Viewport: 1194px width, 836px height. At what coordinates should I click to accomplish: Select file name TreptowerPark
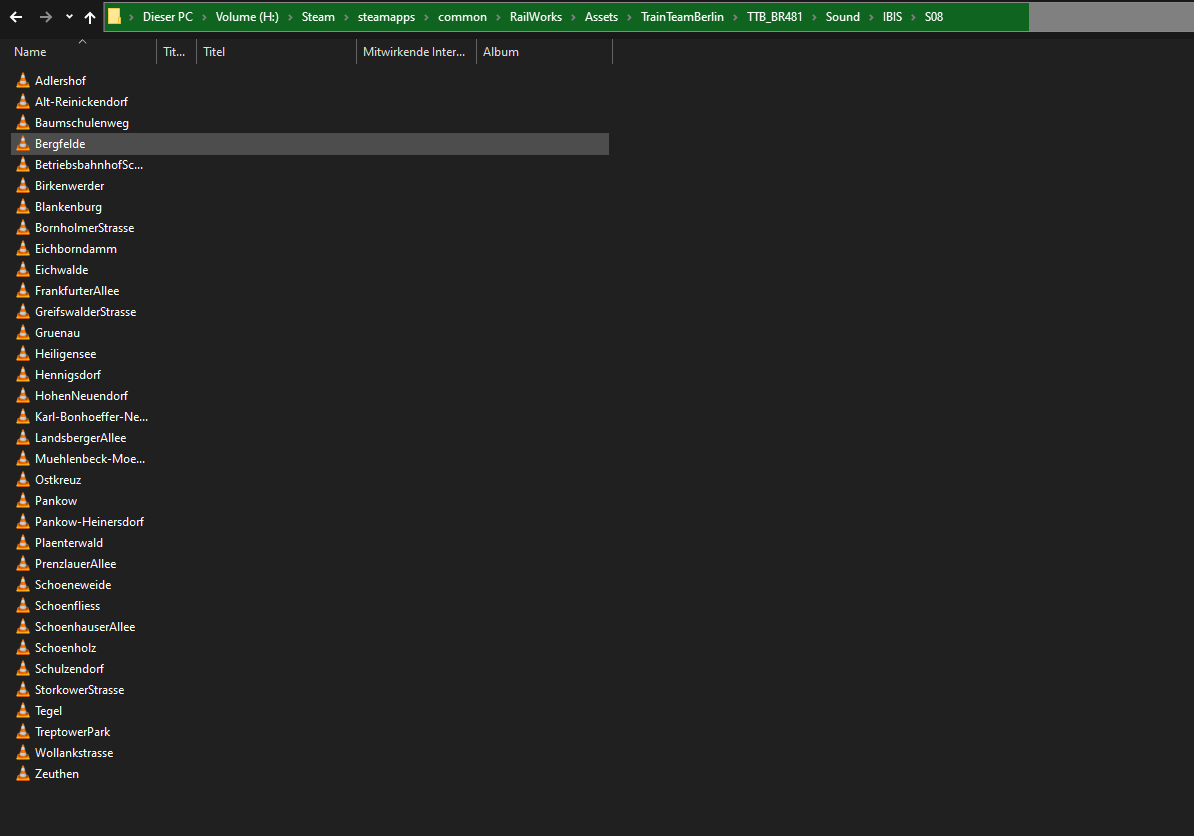pyautogui.click(x=72, y=732)
